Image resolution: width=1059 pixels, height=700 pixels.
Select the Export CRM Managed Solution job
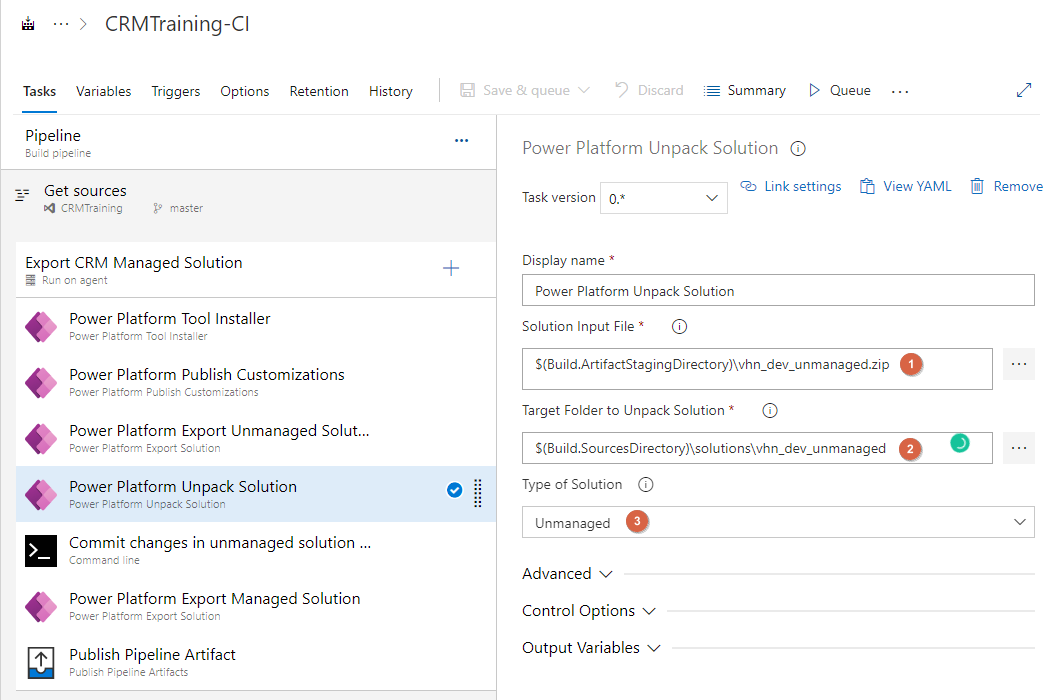click(255, 270)
